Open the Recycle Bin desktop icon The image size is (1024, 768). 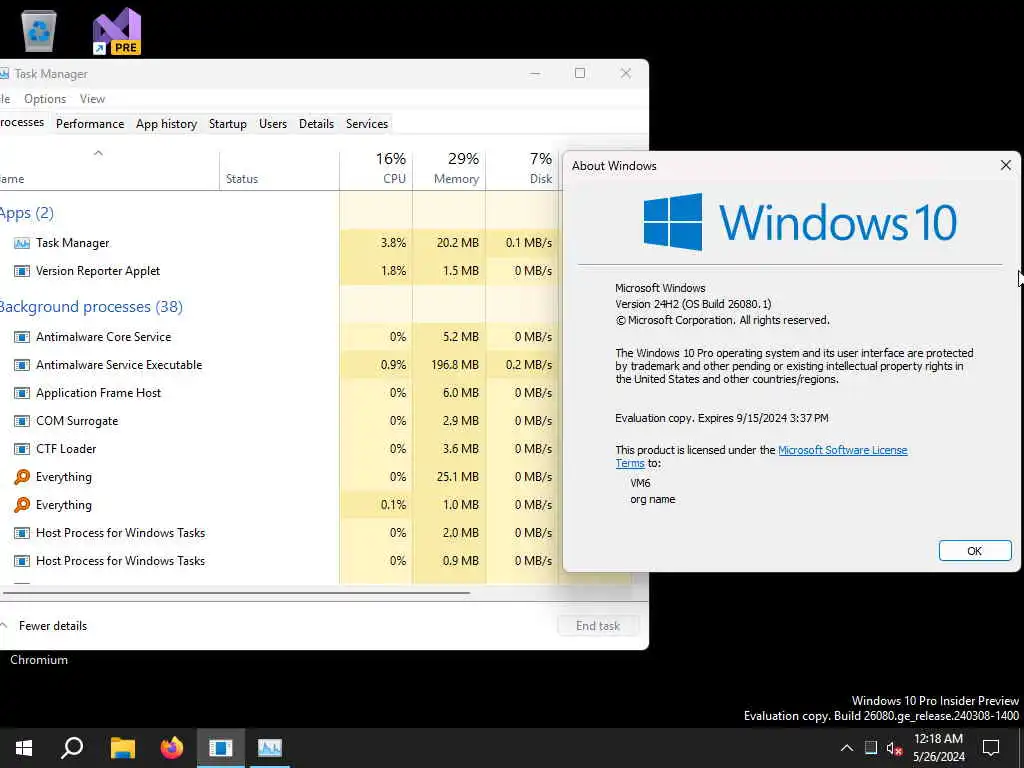pos(39,30)
